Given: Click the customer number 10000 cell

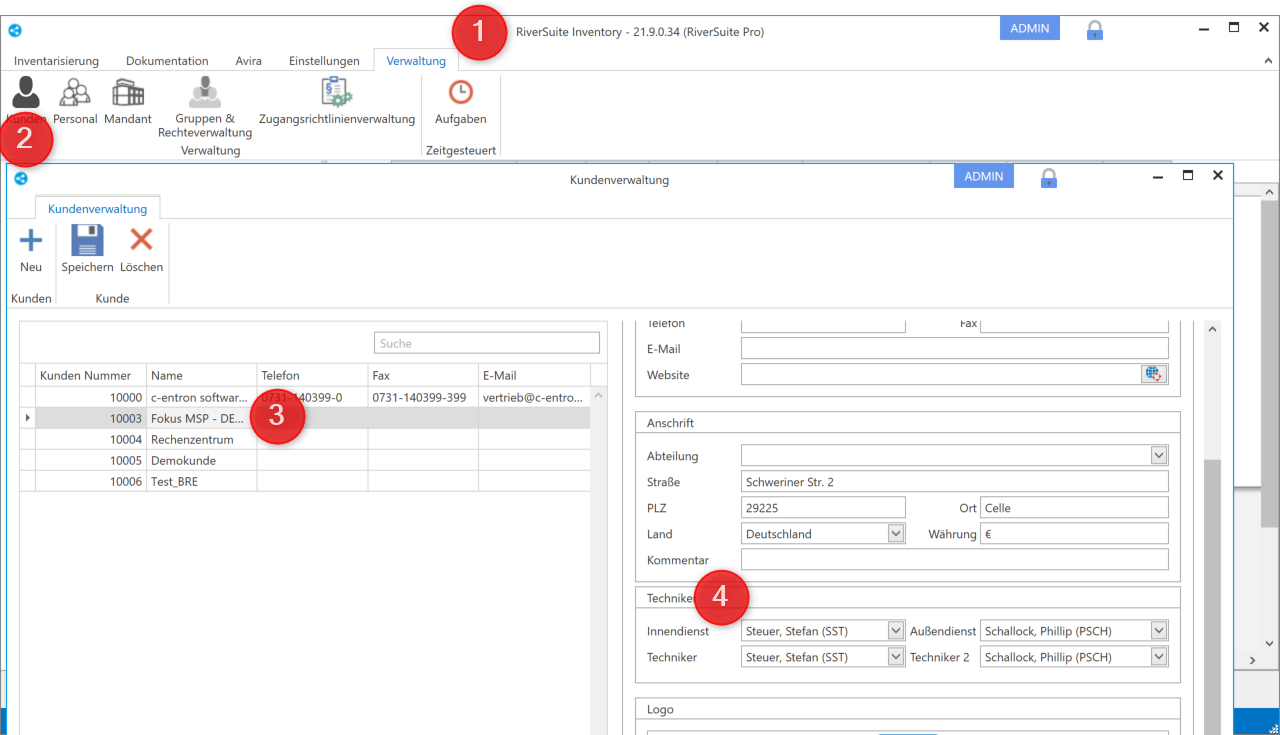Looking at the screenshot, I should (91, 397).
